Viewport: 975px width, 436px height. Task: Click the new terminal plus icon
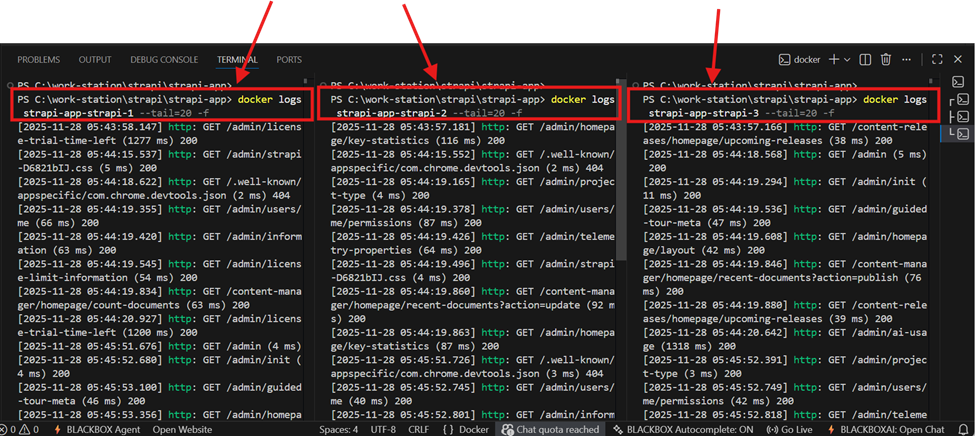834,60
